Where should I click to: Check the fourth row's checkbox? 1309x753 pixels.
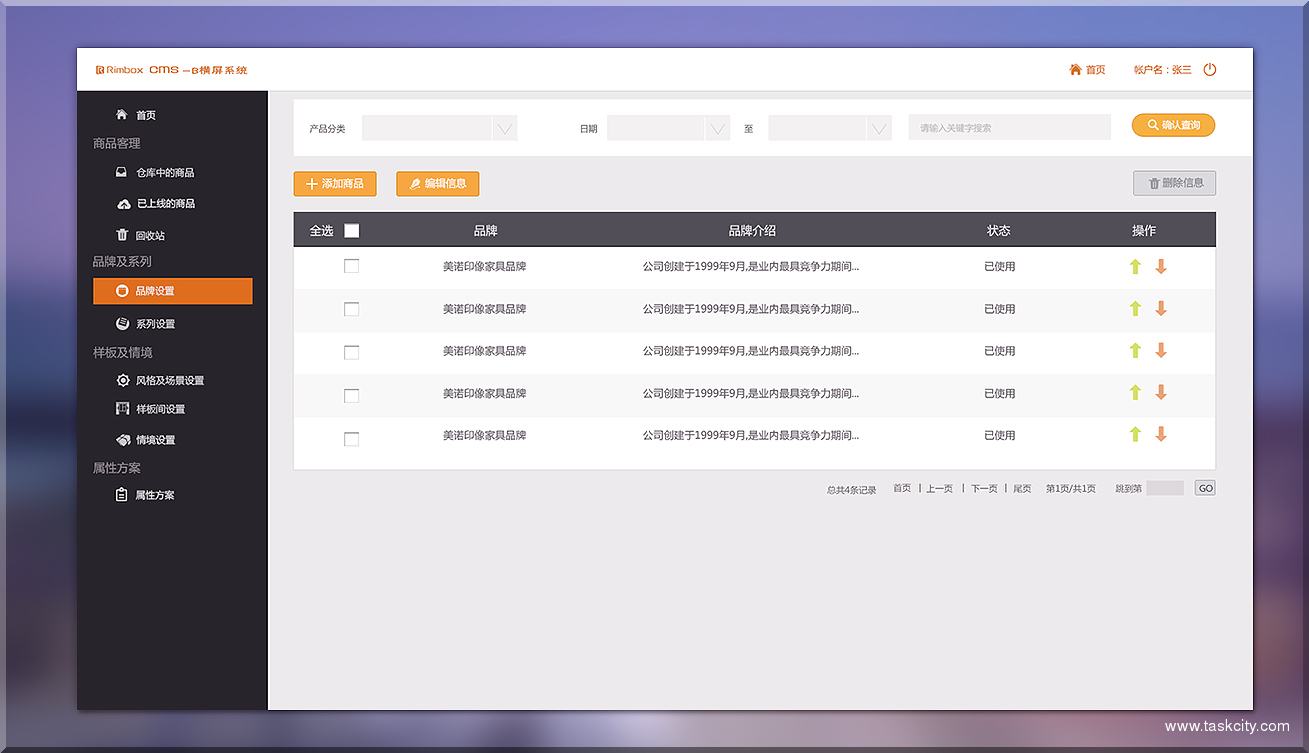pos(351,396)
